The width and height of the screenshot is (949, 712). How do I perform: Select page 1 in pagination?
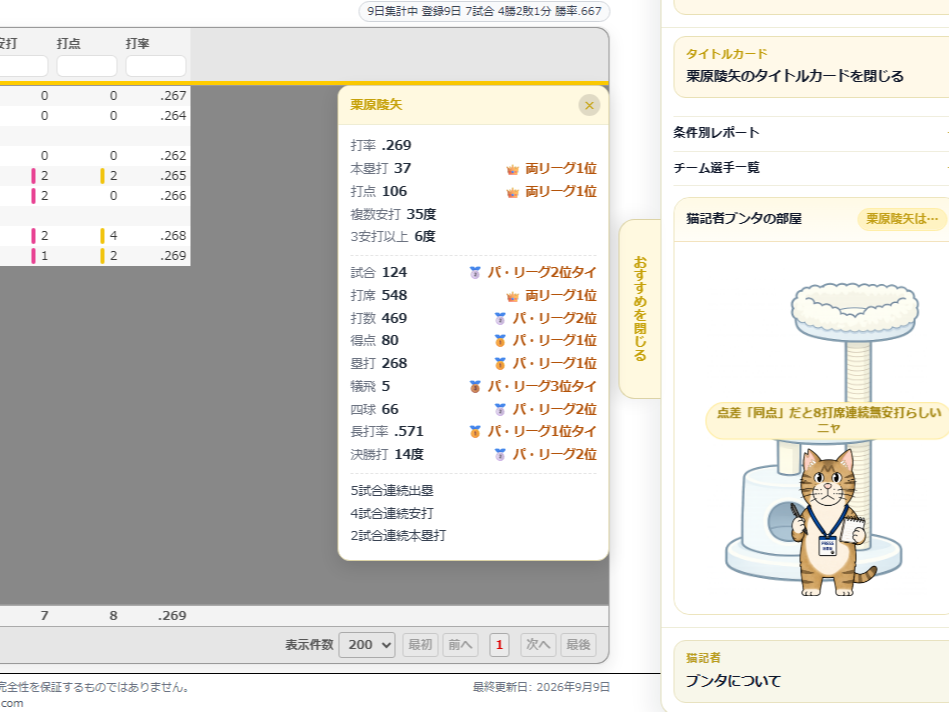pyautogui.click(x=499, y=645)
